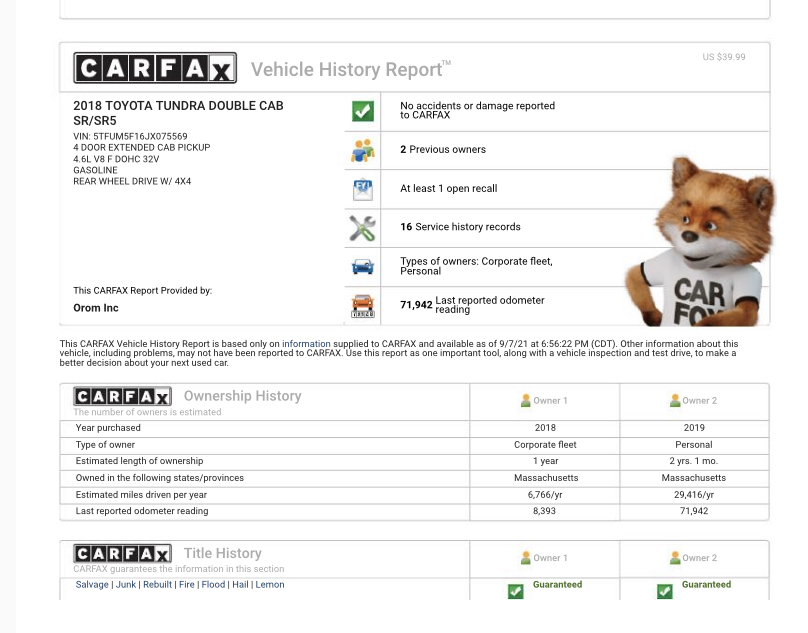Click Owner 2's year purchased '2019'

(694, 428)
